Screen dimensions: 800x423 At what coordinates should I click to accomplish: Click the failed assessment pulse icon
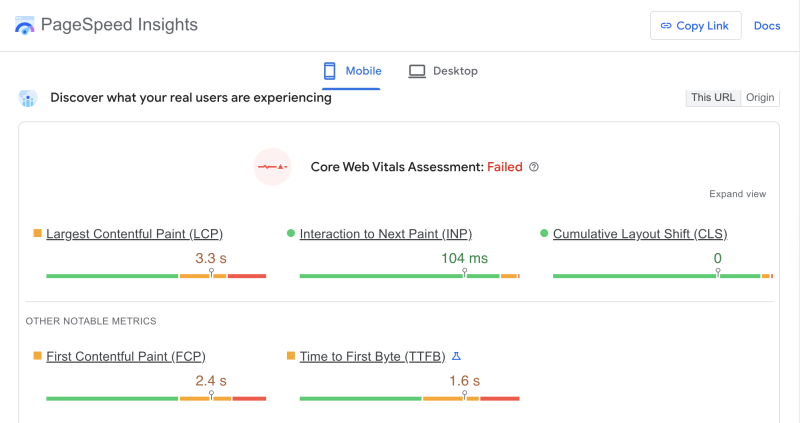pos(272,166)
